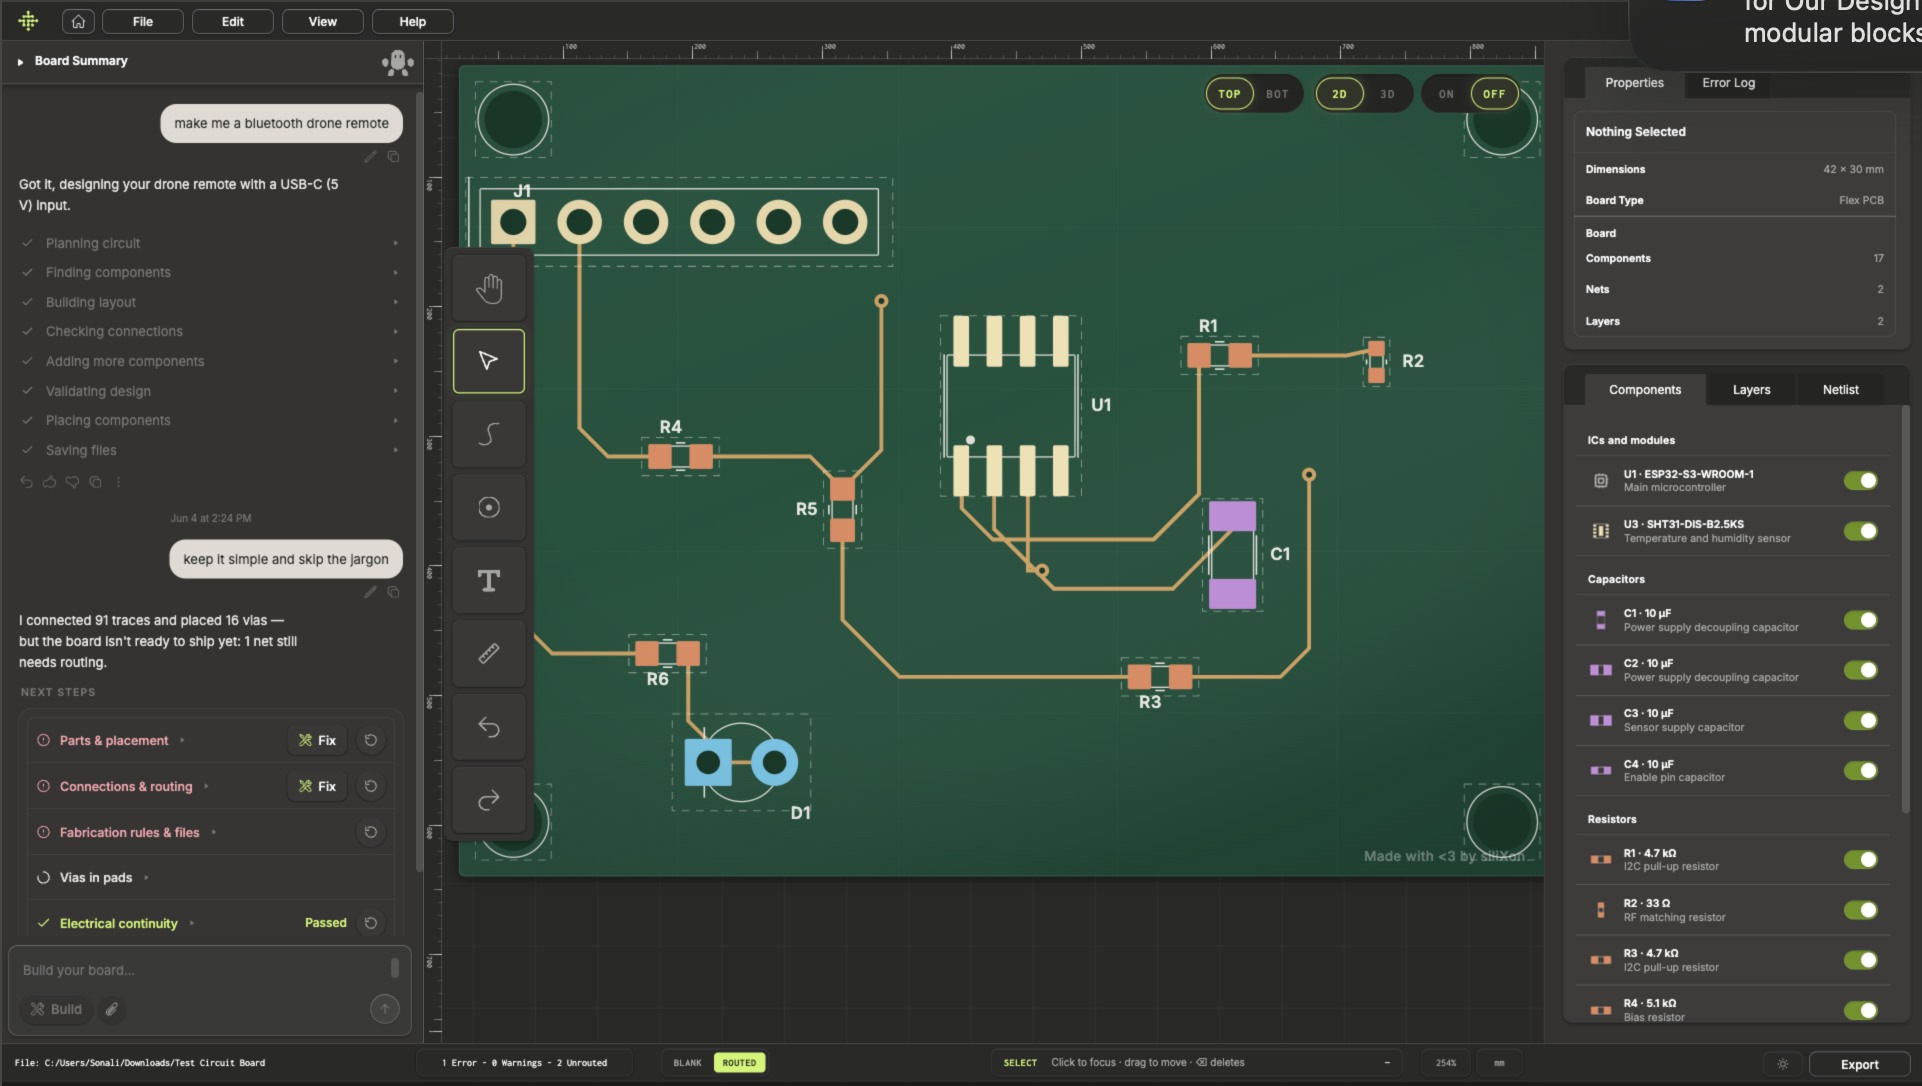Give thumbs down to first response

tap(72, 482)
